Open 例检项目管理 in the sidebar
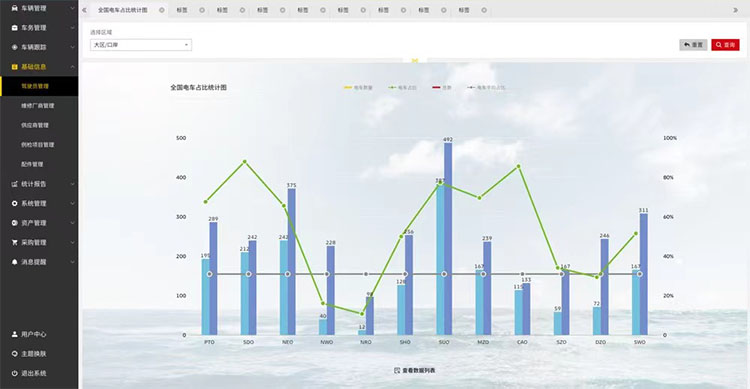Image resolution: width=750 pixels, height=389 pixels. [x=38, y=145]
